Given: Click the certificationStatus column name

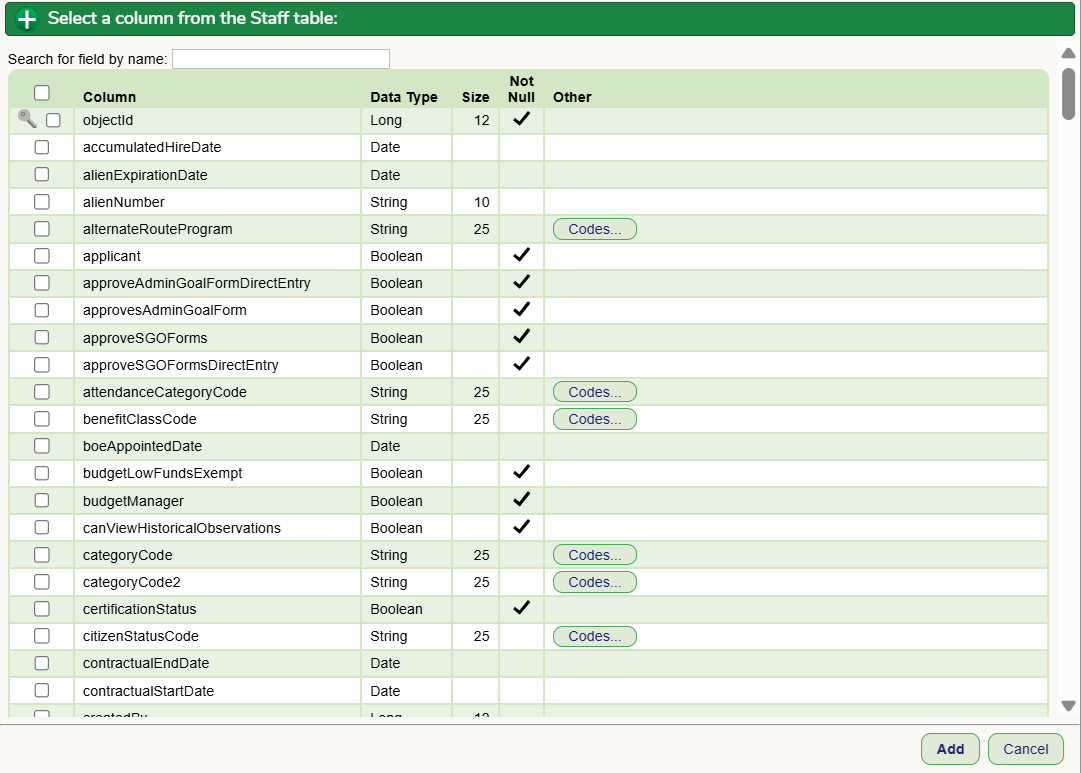Looking at the screenshot, I should [139, 610].
